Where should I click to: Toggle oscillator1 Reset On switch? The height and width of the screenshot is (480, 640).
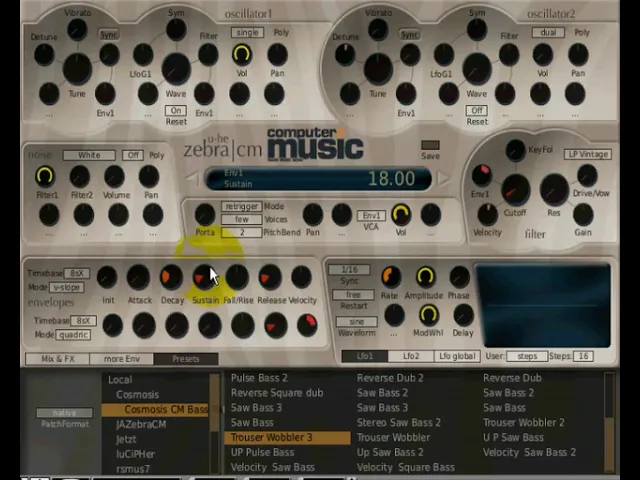pos(176,111)
